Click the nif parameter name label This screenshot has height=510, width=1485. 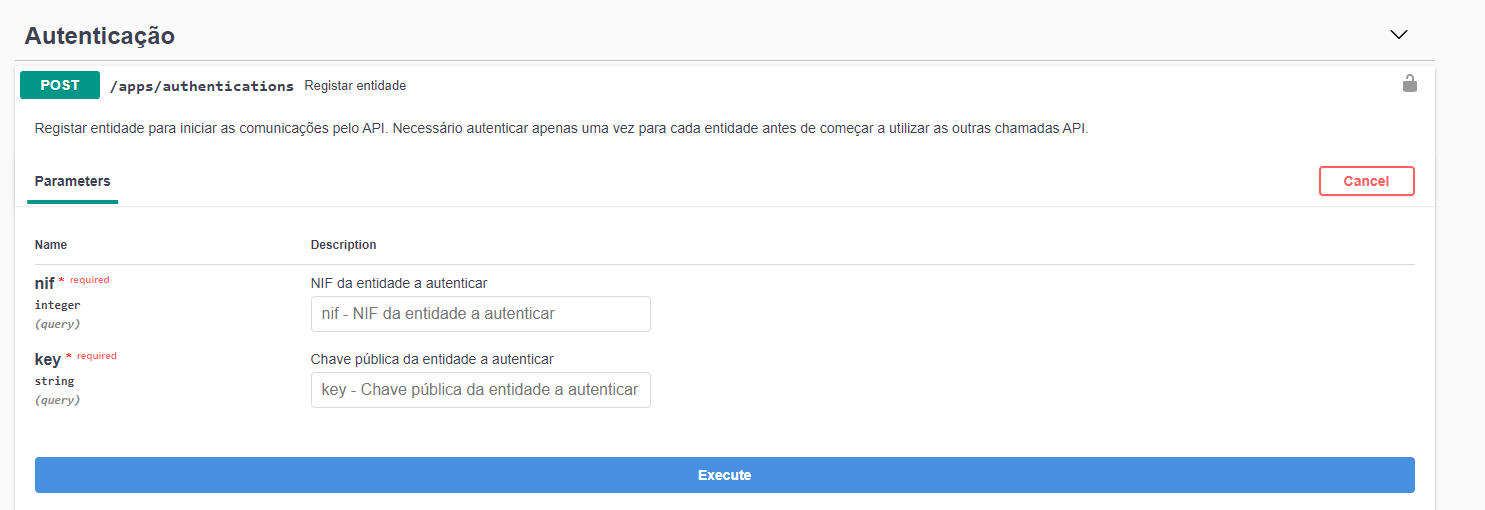pyautogui.click(x=44, y=283)
